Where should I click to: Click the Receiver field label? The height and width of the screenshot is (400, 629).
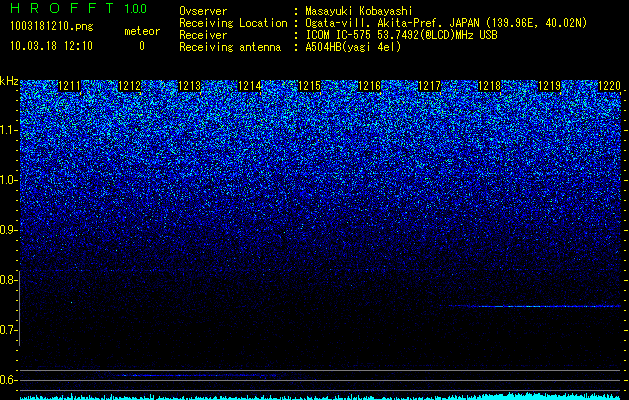[203, 35]
